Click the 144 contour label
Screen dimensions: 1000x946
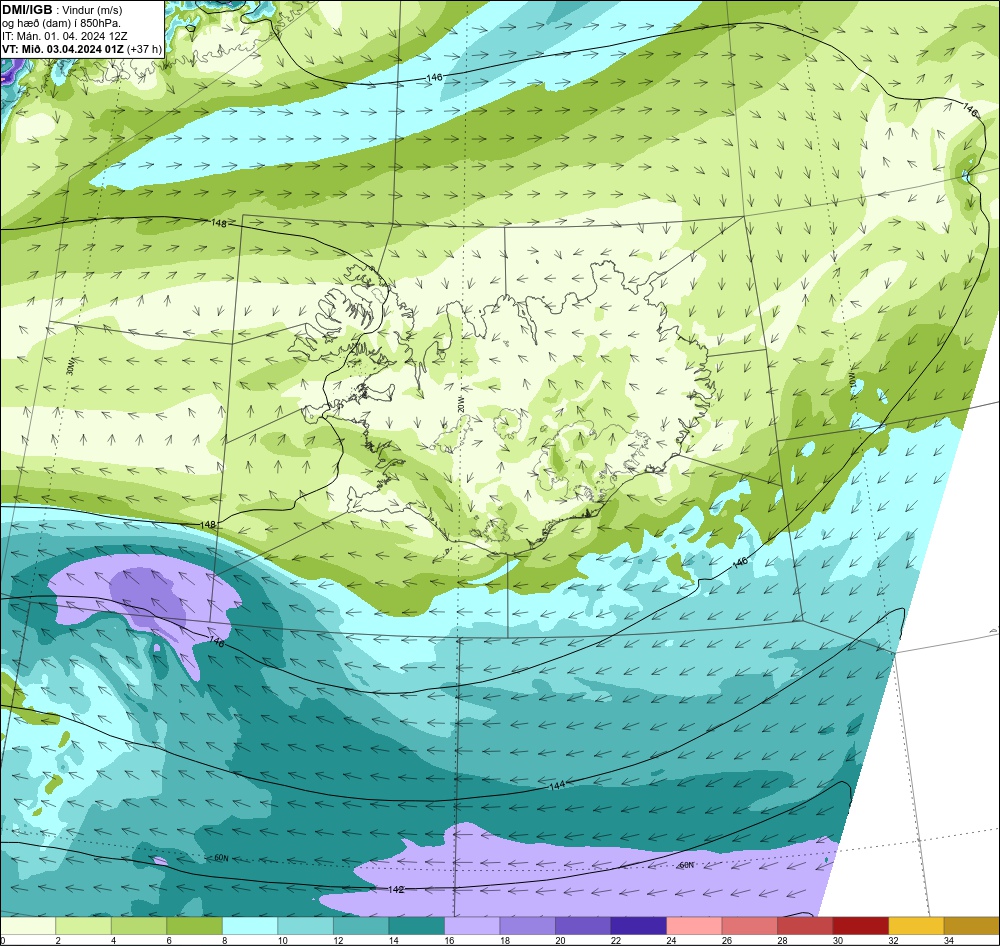tap(557, 785)
